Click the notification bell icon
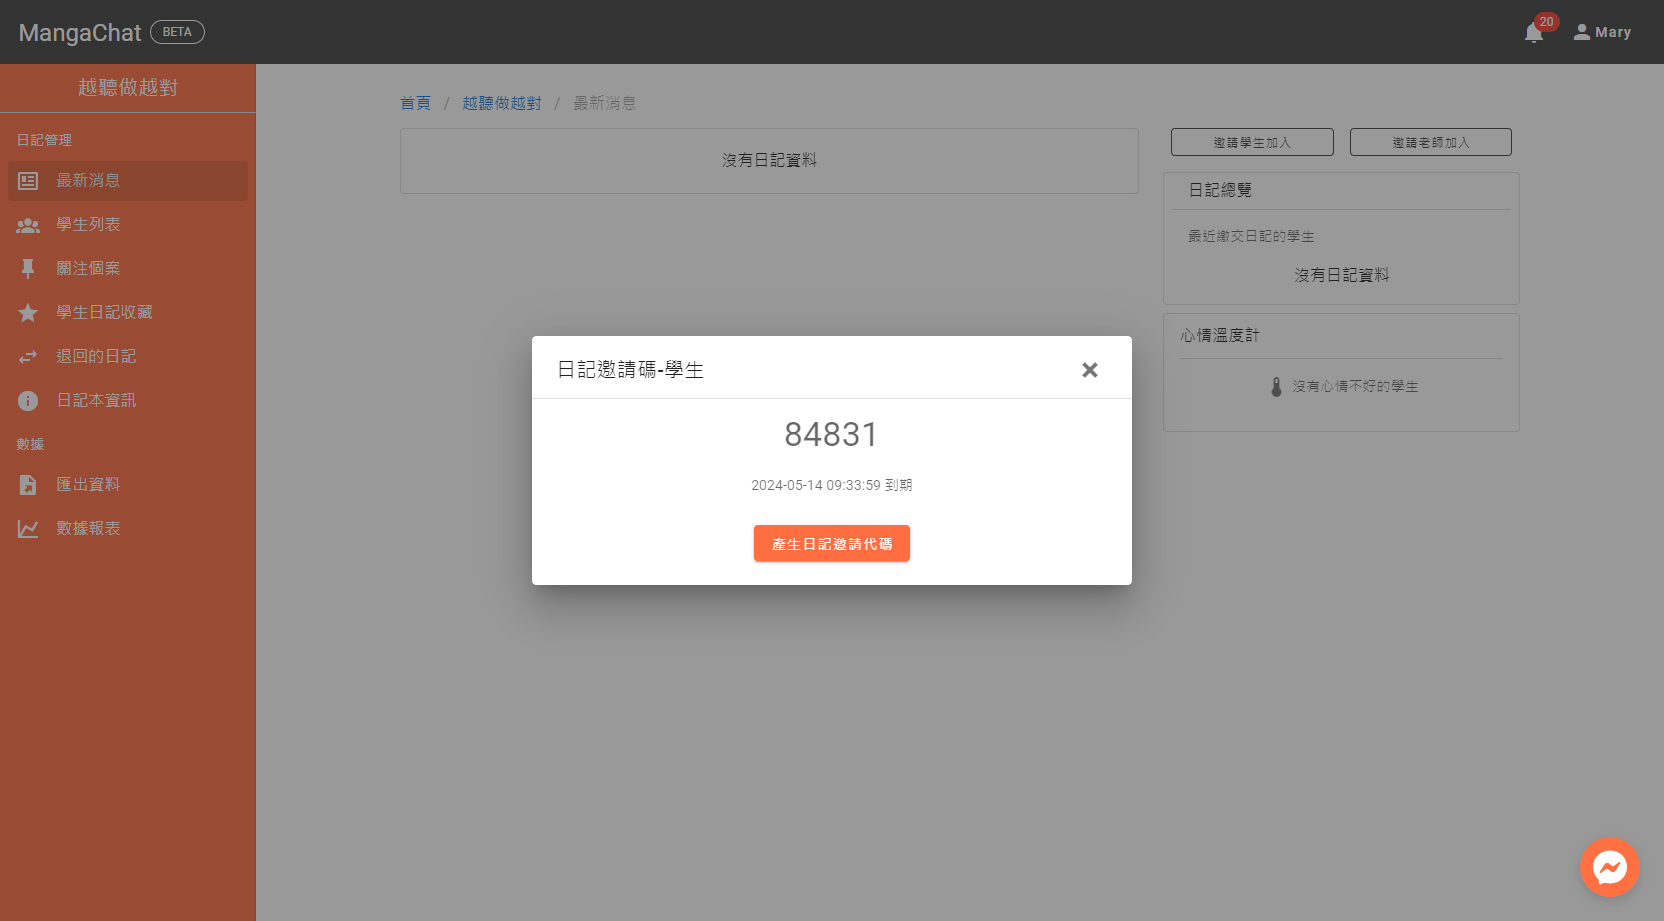This screenshot has height=921, width=1664. [1533, 33]
